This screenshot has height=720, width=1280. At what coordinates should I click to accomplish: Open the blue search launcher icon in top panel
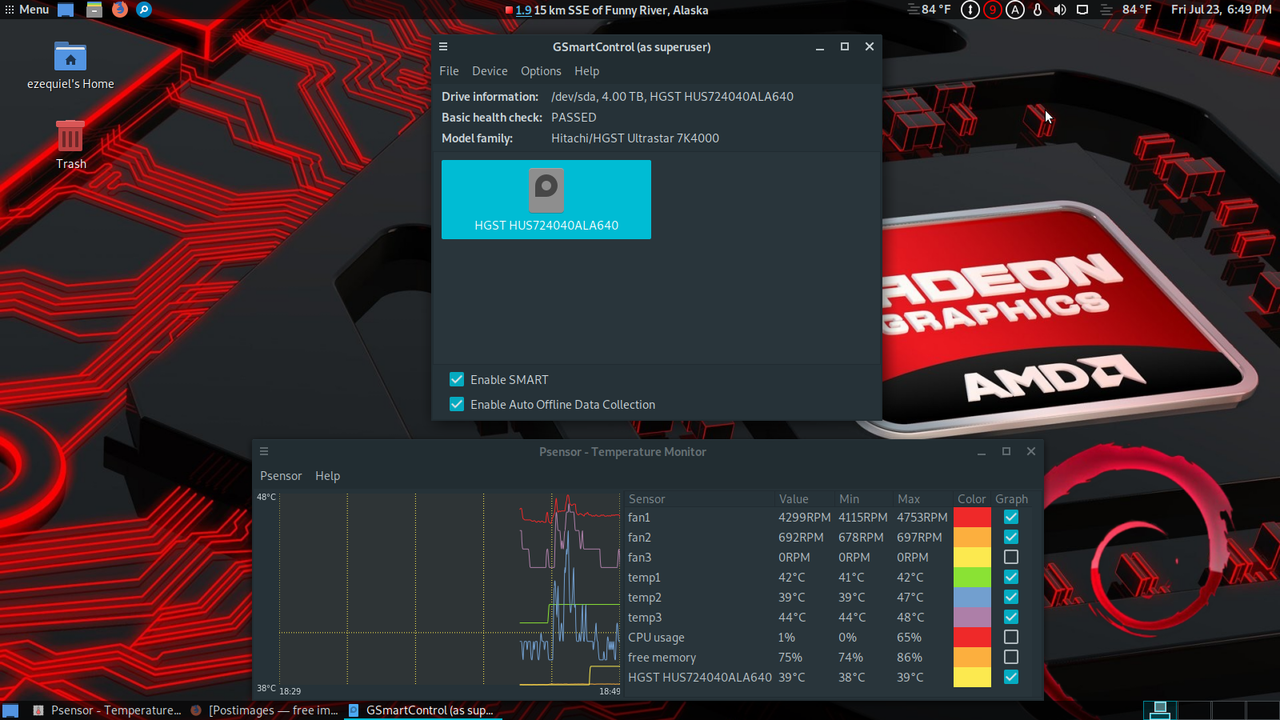pyautogui.click(x=144, y=10)
